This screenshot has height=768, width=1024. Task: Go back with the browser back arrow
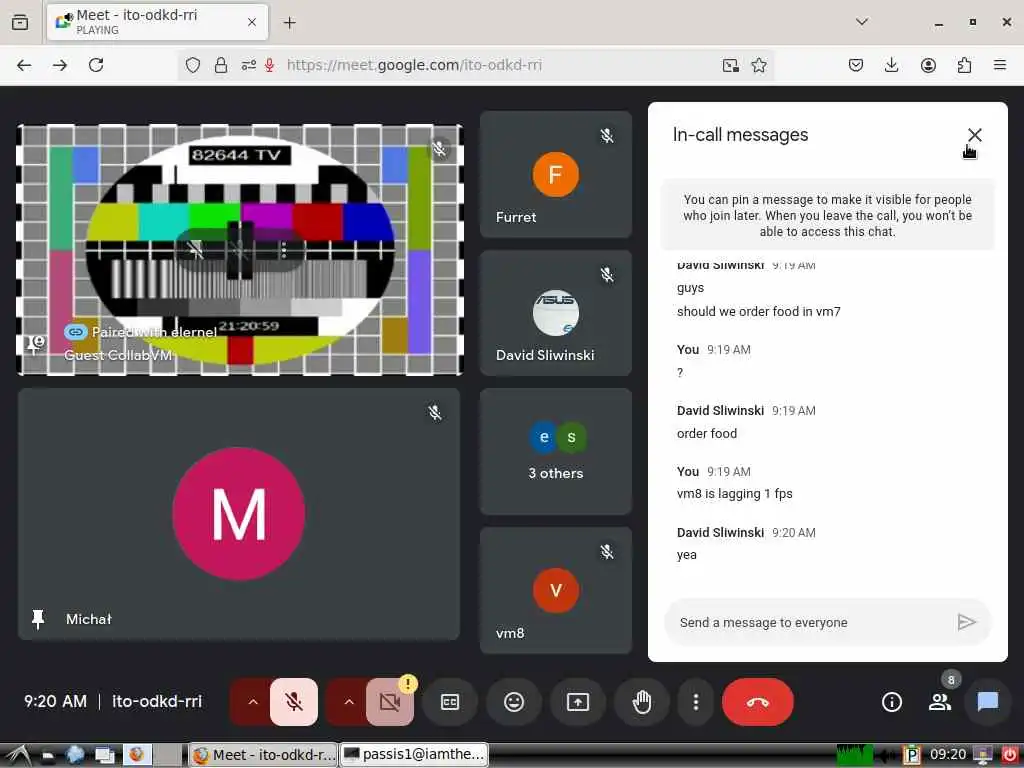click(x=24, y=65)
